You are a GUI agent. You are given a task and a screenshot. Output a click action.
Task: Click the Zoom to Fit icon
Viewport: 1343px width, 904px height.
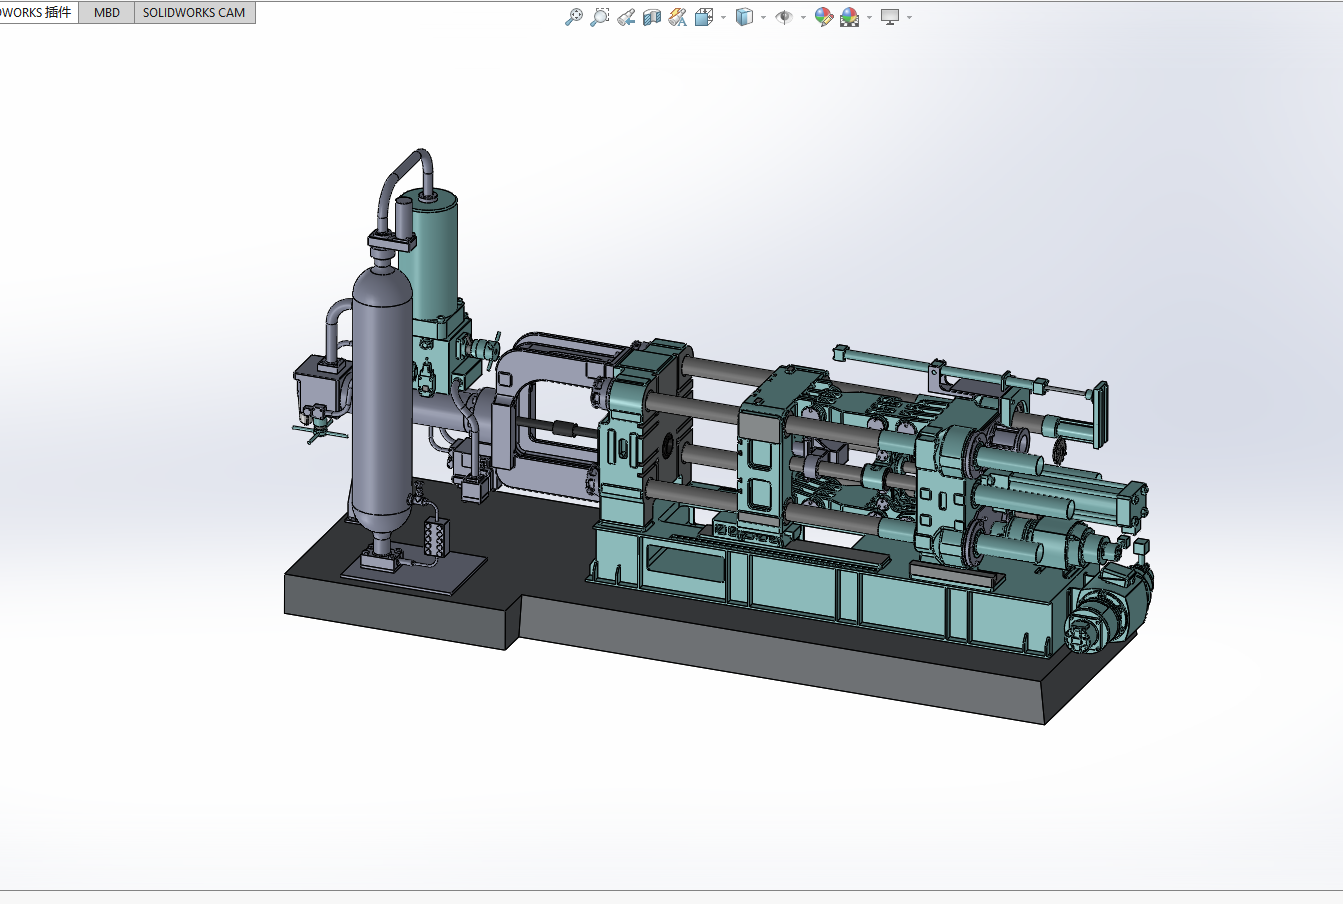tap(573, 17)
